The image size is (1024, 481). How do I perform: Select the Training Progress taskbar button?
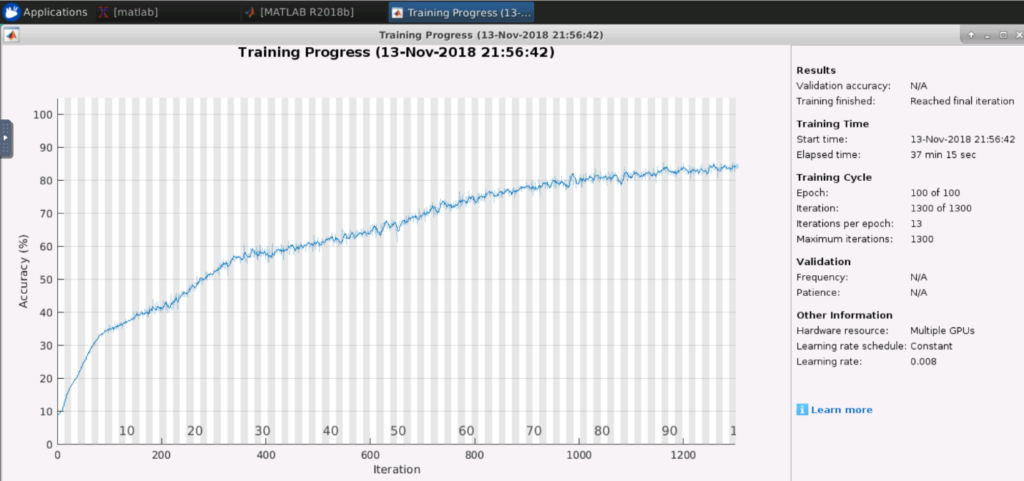[462, 12]
